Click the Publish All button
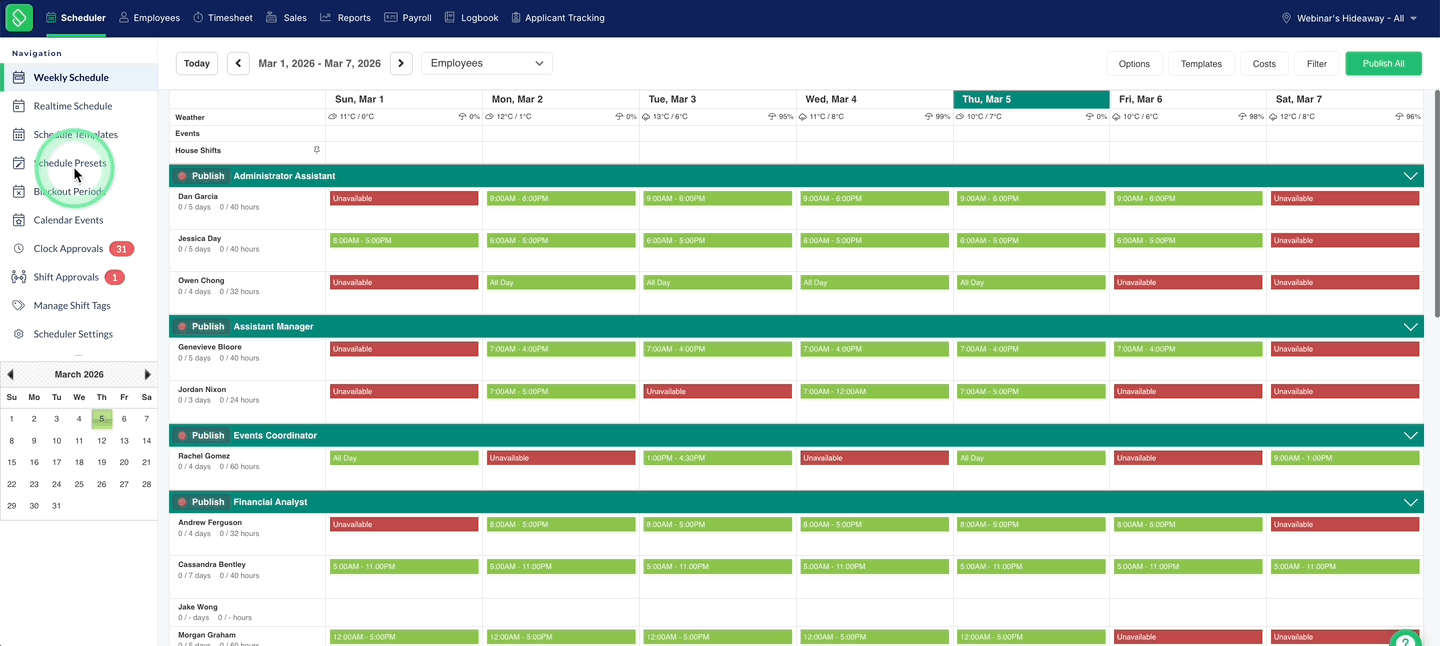Image resolution: width=1440 pixels, height=646 pixels. click(1383, 63)
